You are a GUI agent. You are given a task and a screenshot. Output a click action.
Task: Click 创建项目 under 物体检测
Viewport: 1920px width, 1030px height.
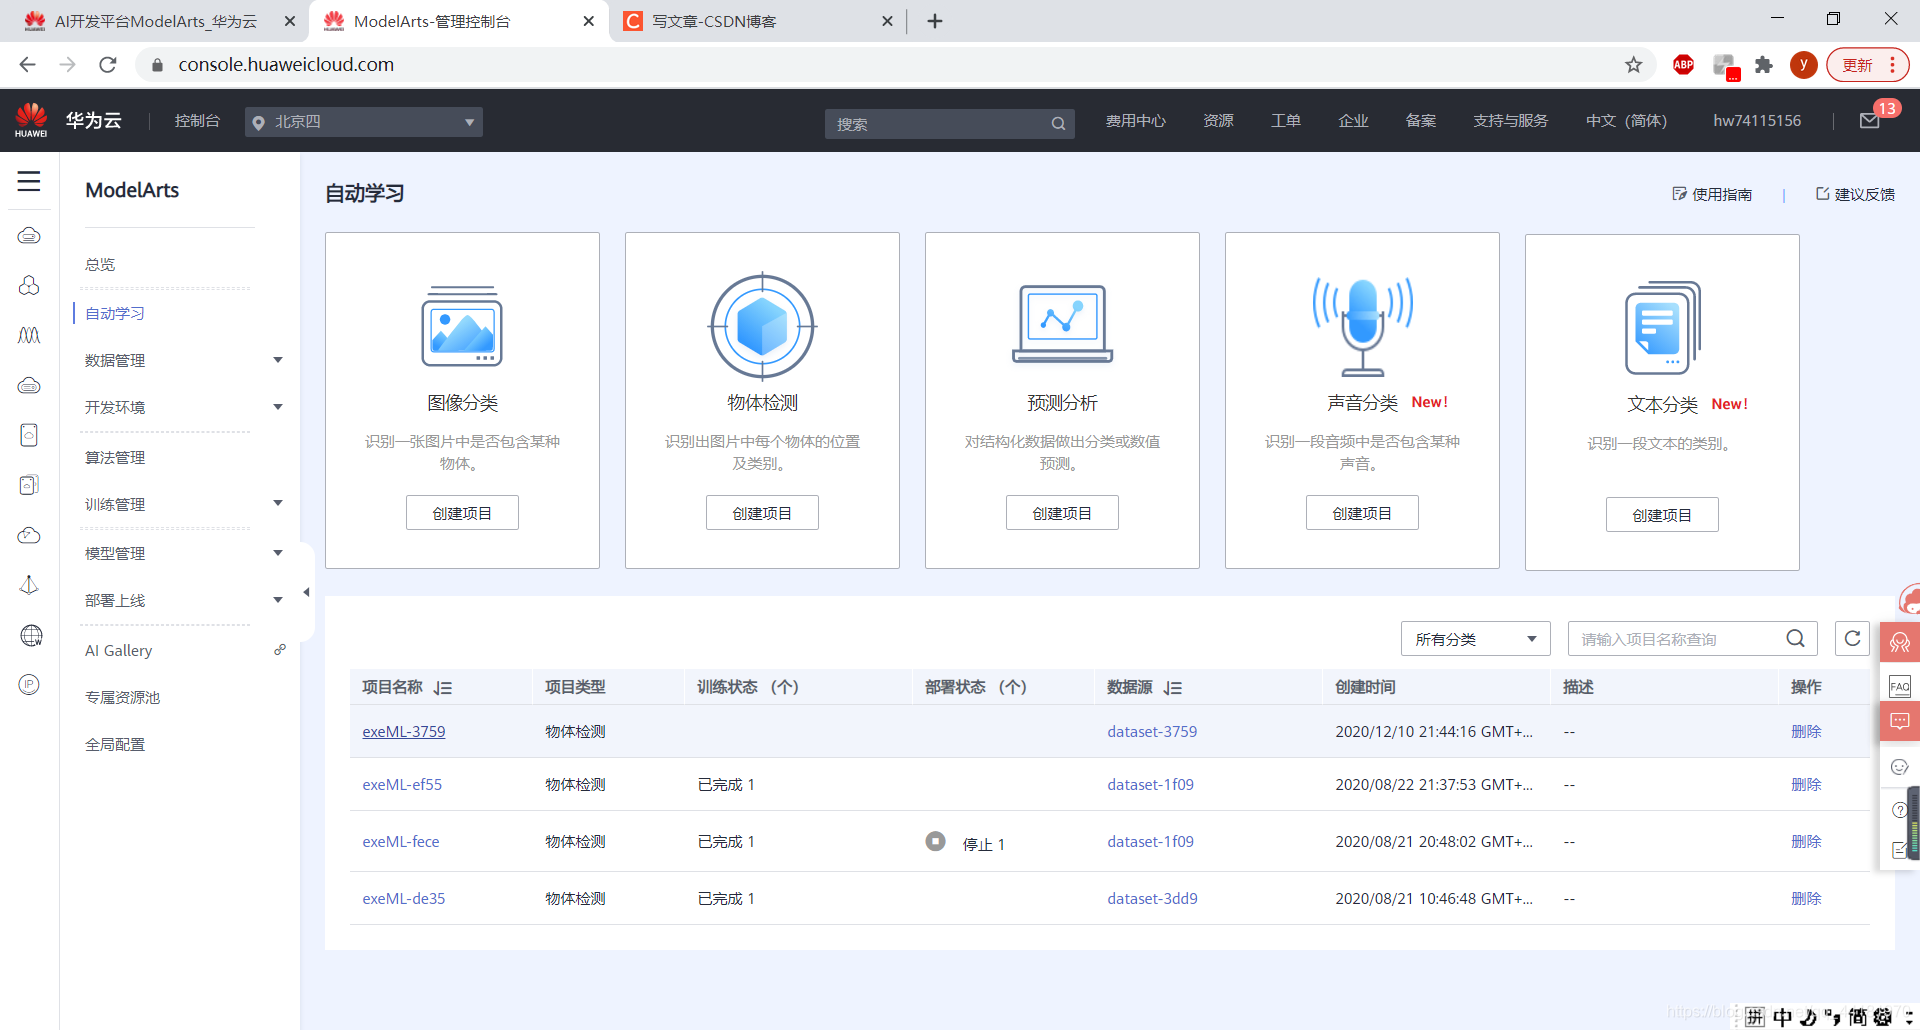point(762,513)
